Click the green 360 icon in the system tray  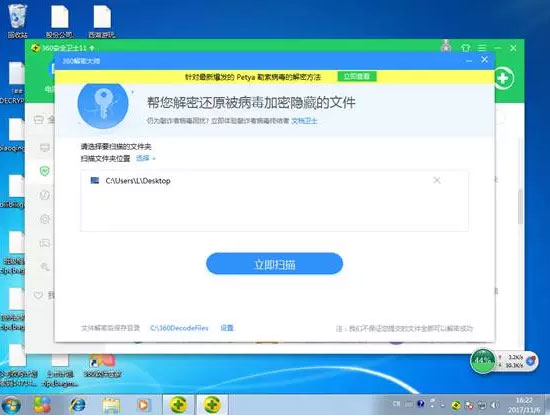456,405
